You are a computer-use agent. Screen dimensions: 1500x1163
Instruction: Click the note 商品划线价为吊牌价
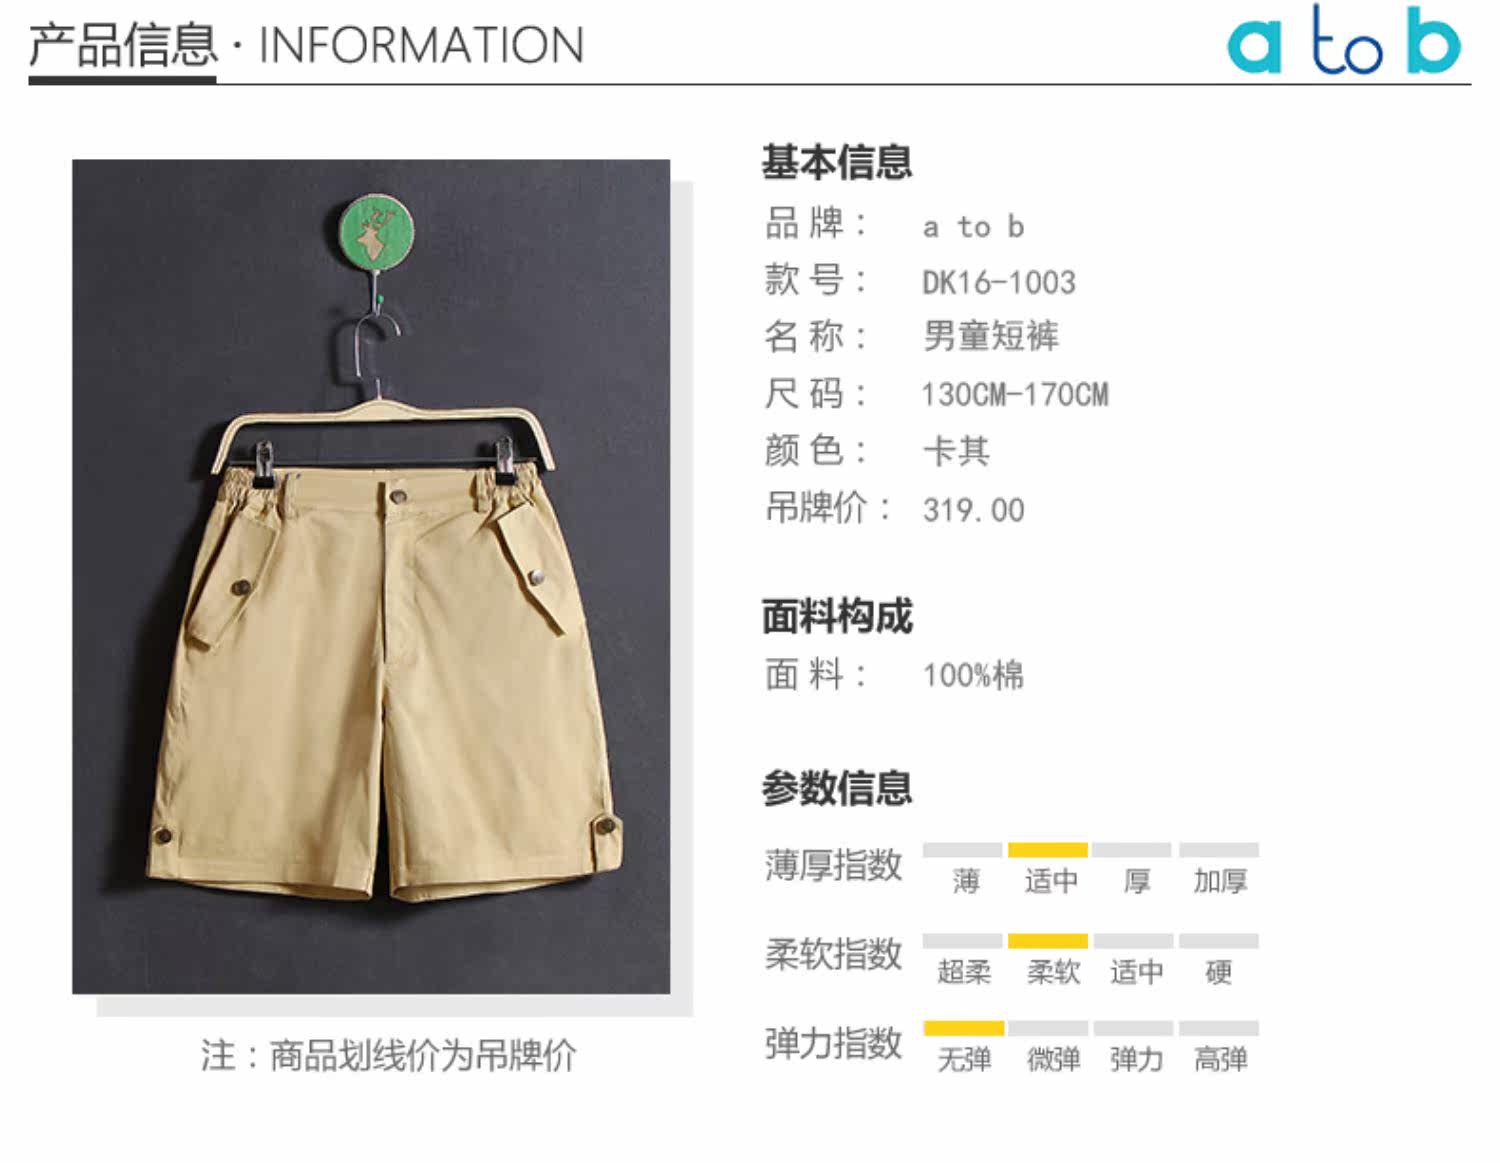[423, 1056]
